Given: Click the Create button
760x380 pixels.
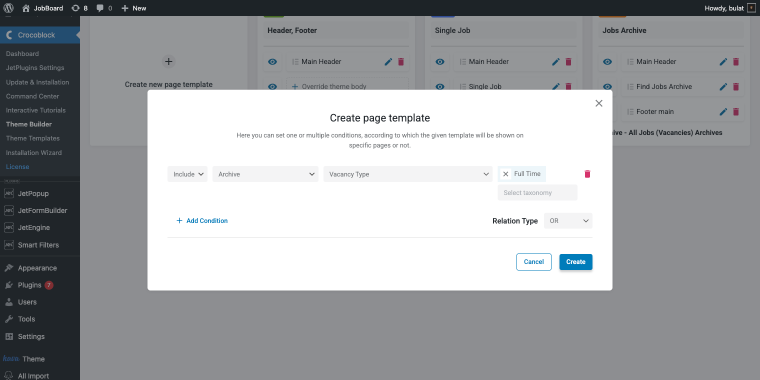Looking at the screenshot, I should (576, 262).
